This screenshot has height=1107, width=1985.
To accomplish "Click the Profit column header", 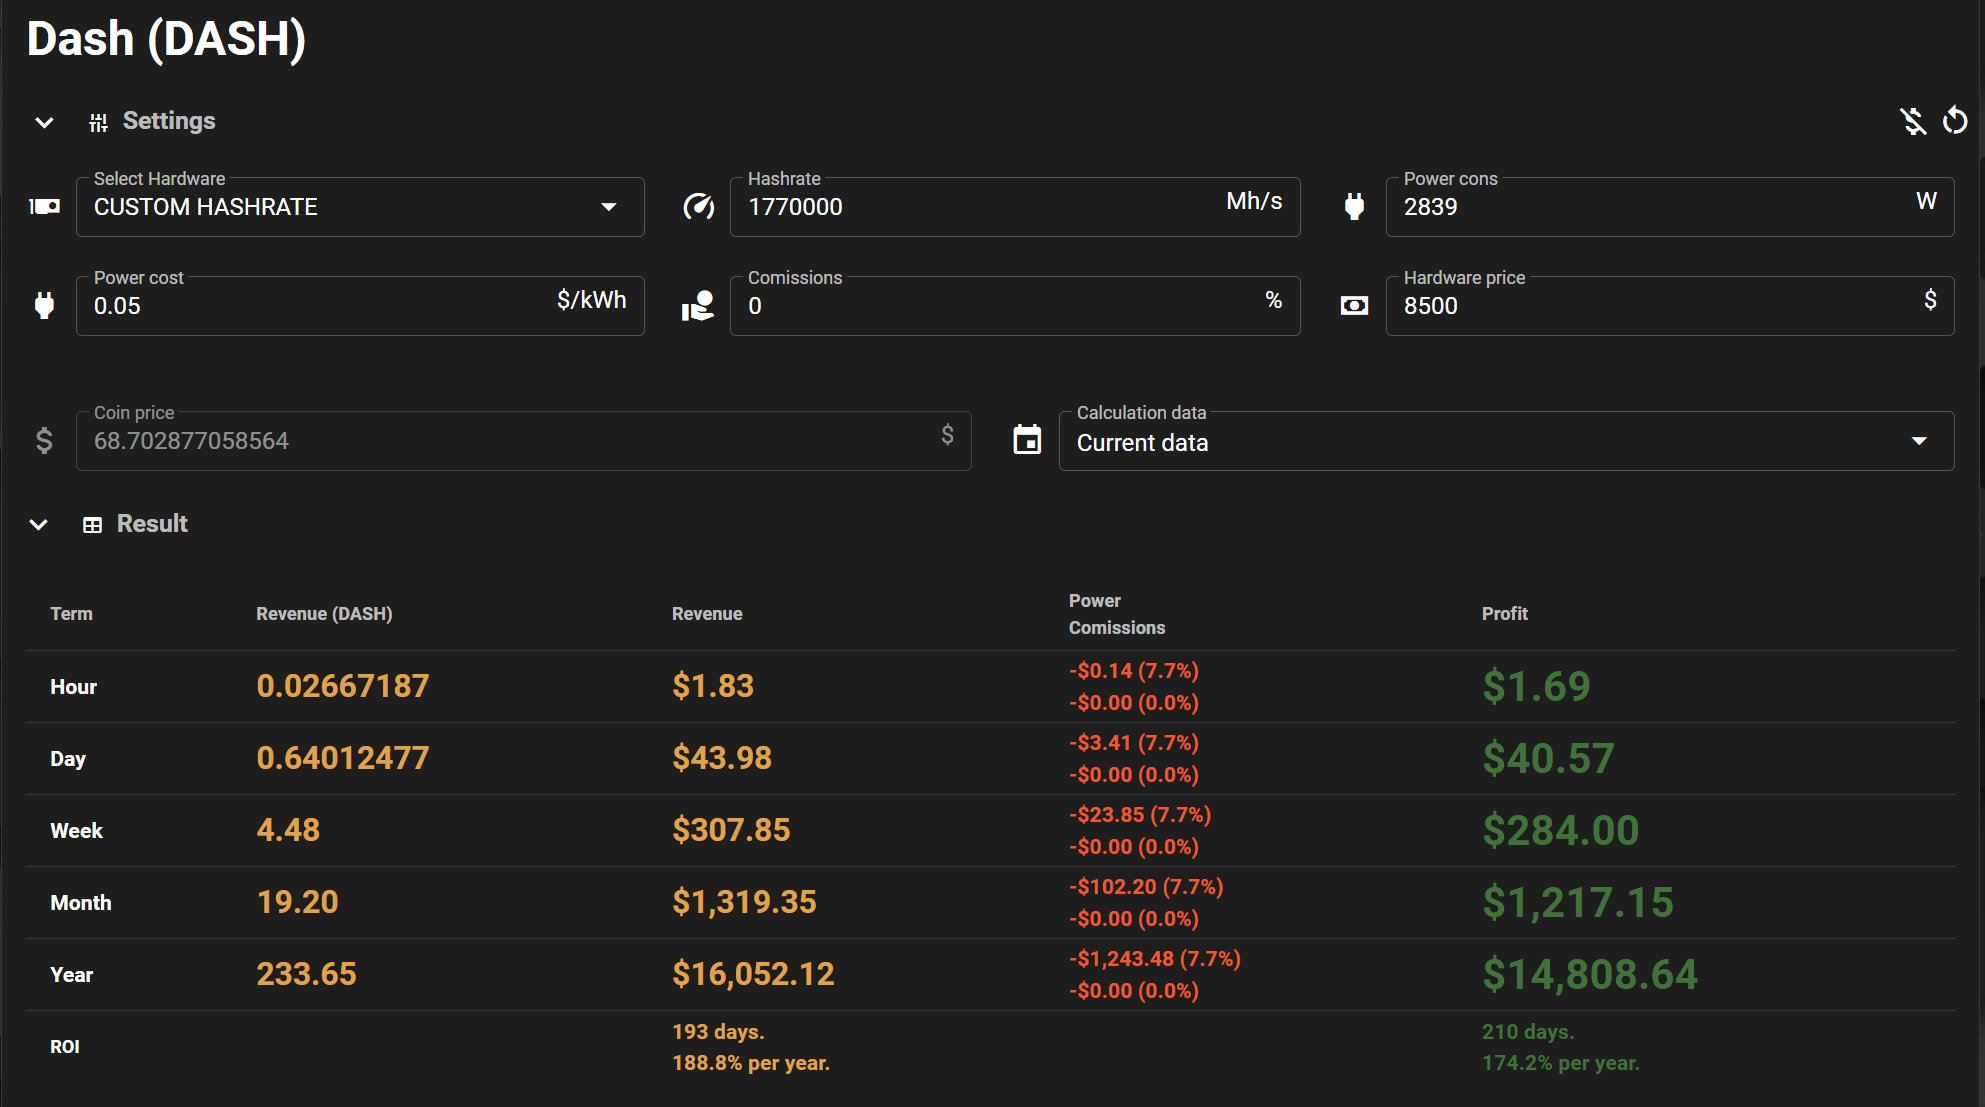I will (1504, 614).
